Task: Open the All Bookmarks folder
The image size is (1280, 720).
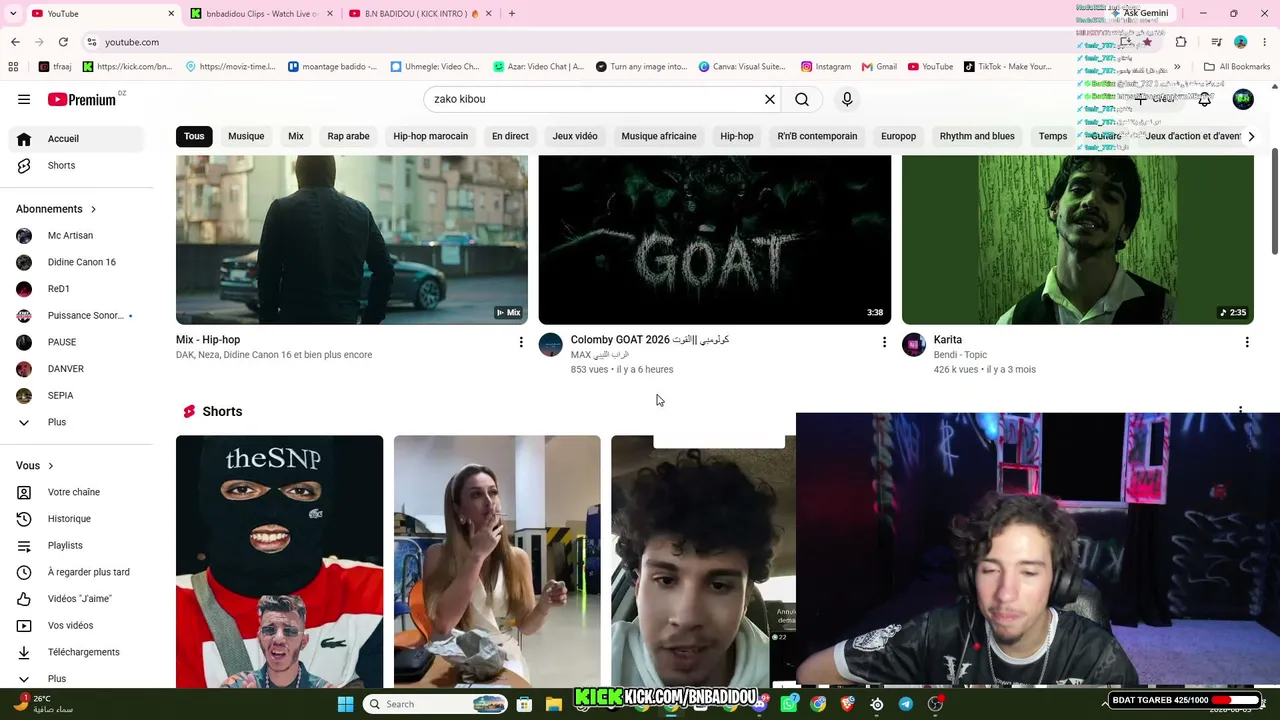Action: 1237,67
